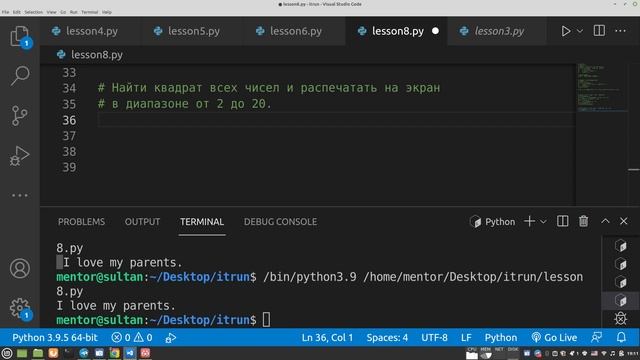Click the feedback icon in status bar
Screen dimensions: 640x360
(x=597, y=338)
